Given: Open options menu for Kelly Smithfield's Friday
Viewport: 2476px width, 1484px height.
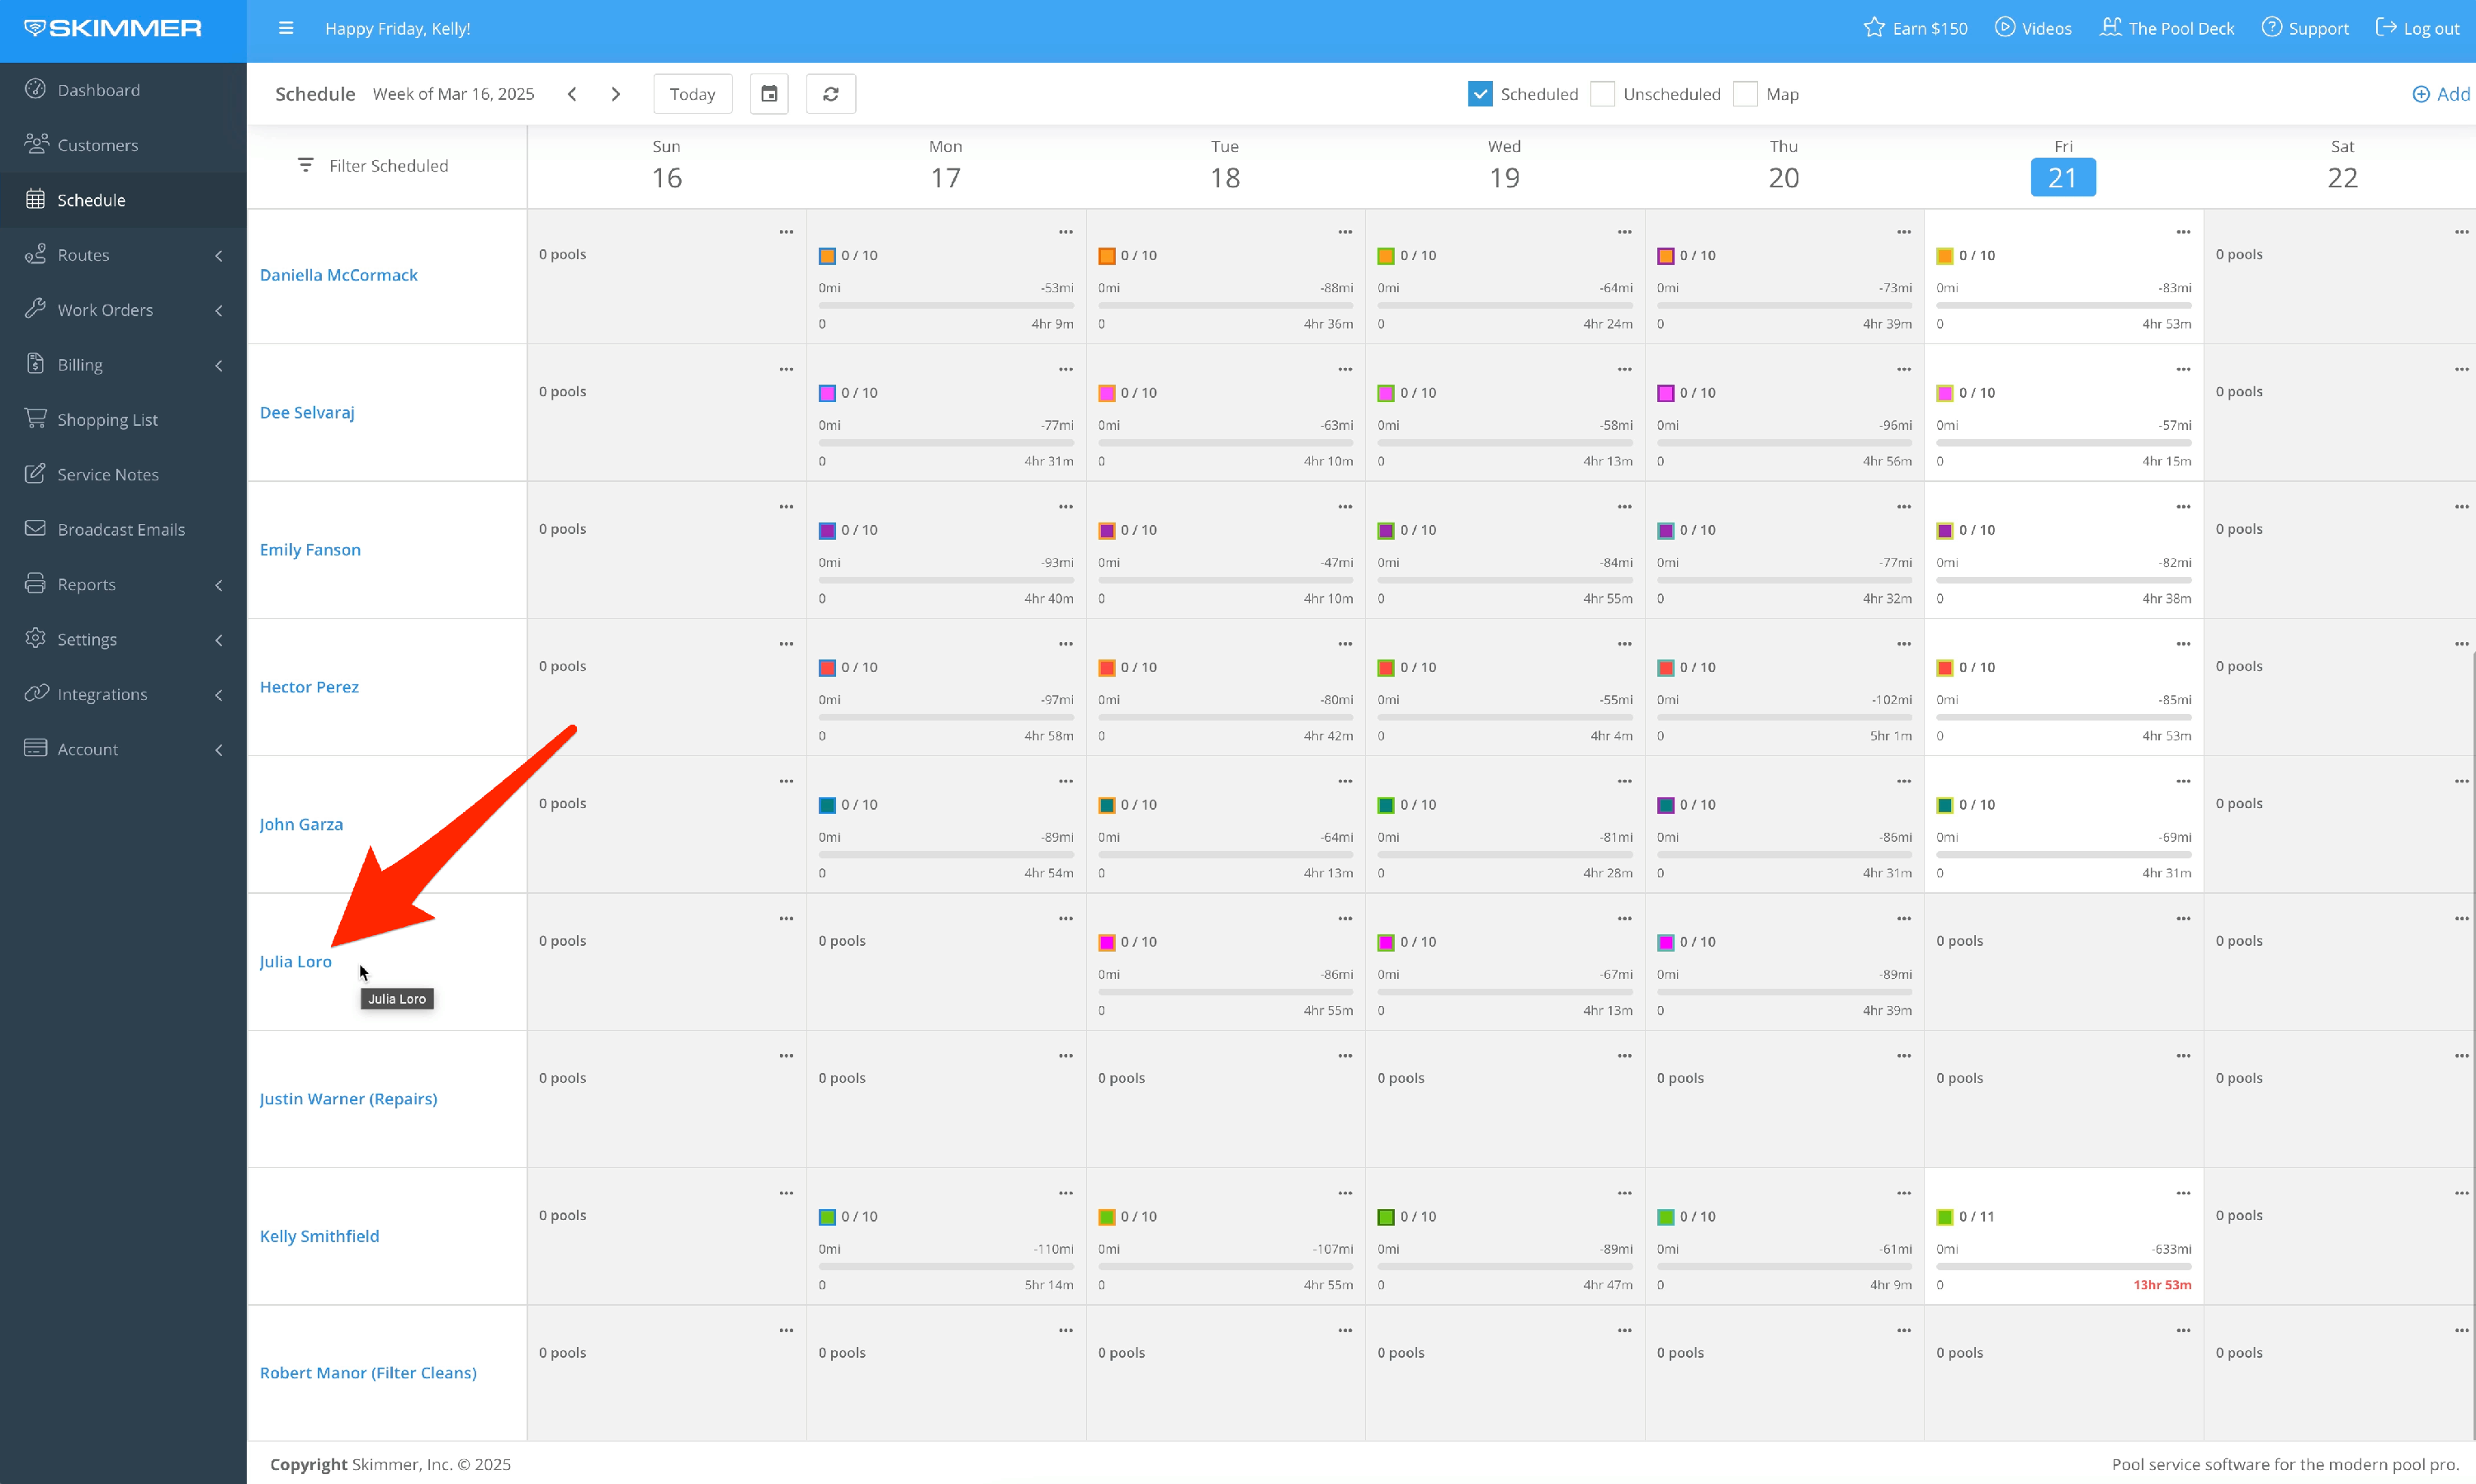Looking at the screenshot, I should [x=2183, y=1193].
